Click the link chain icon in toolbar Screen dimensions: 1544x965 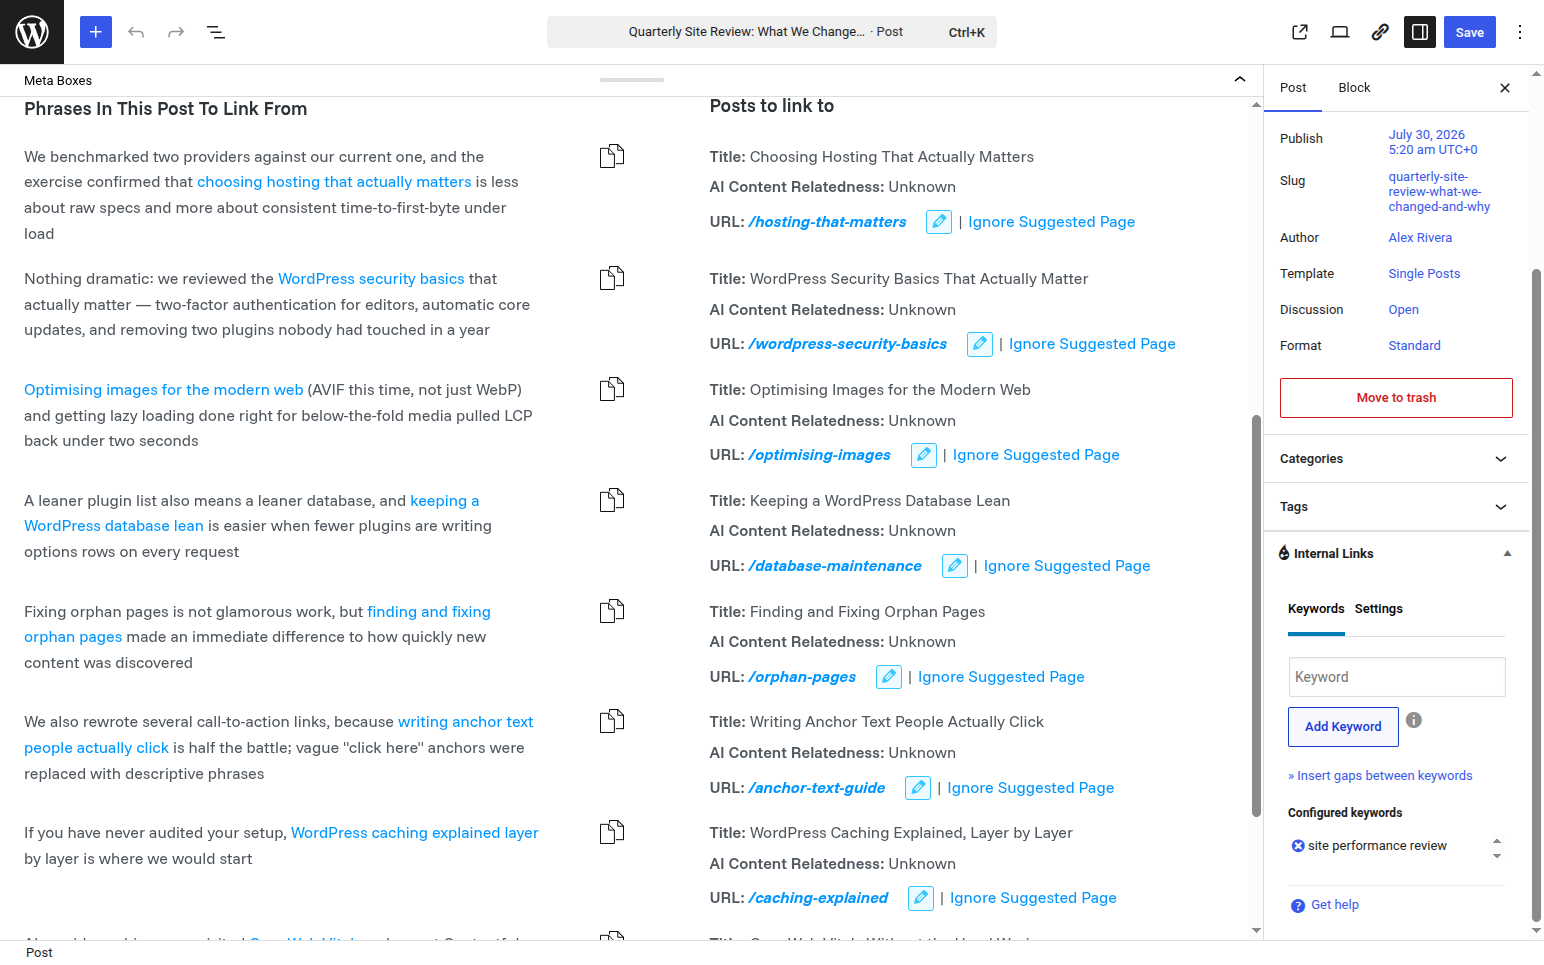pyautogui.click(x=1380, y=32)
